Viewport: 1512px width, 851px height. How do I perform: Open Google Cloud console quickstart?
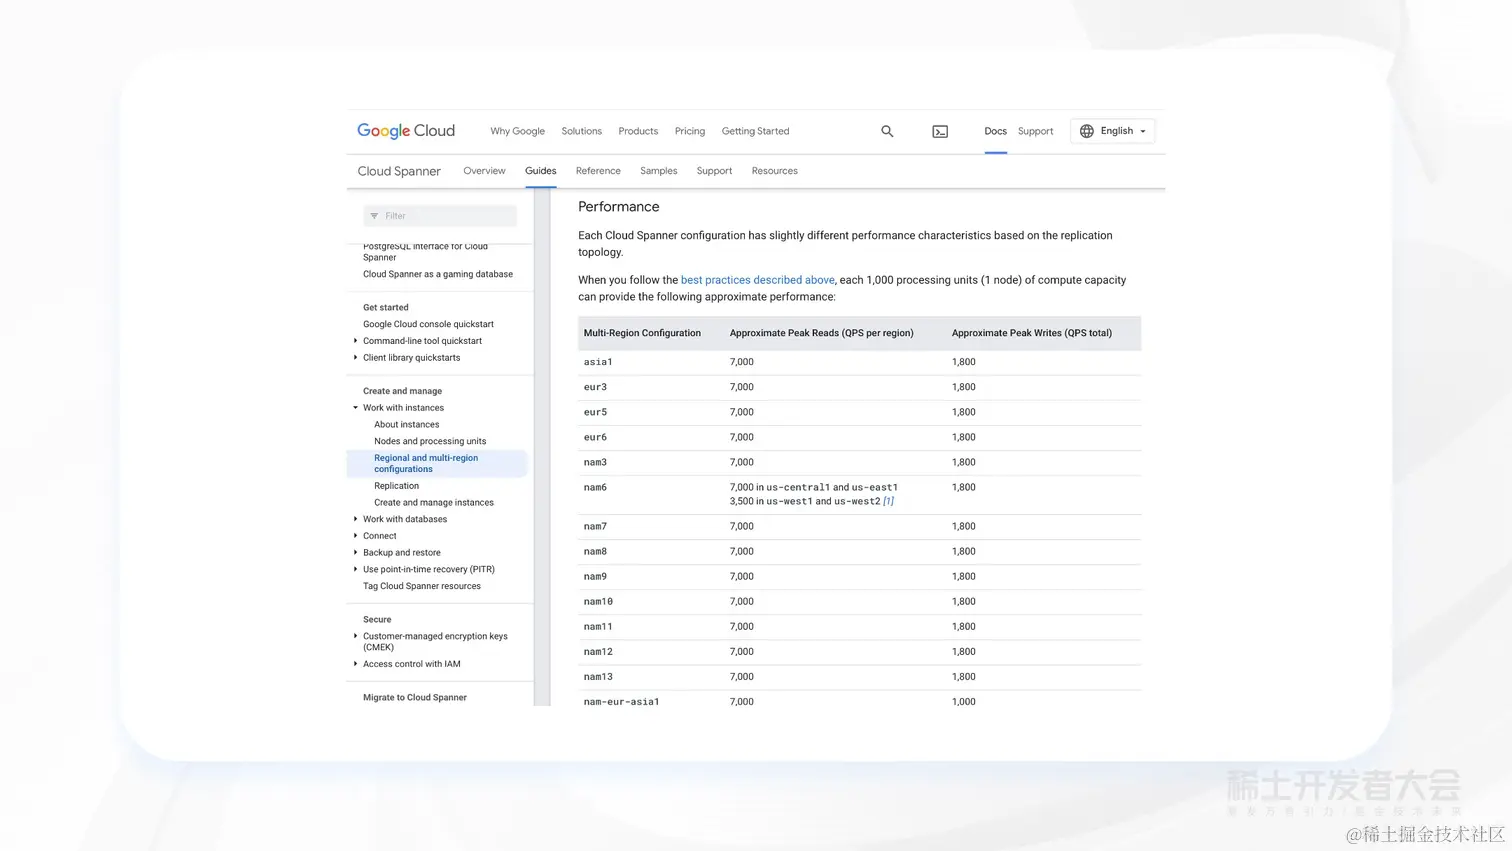click(x=428, y=324)
